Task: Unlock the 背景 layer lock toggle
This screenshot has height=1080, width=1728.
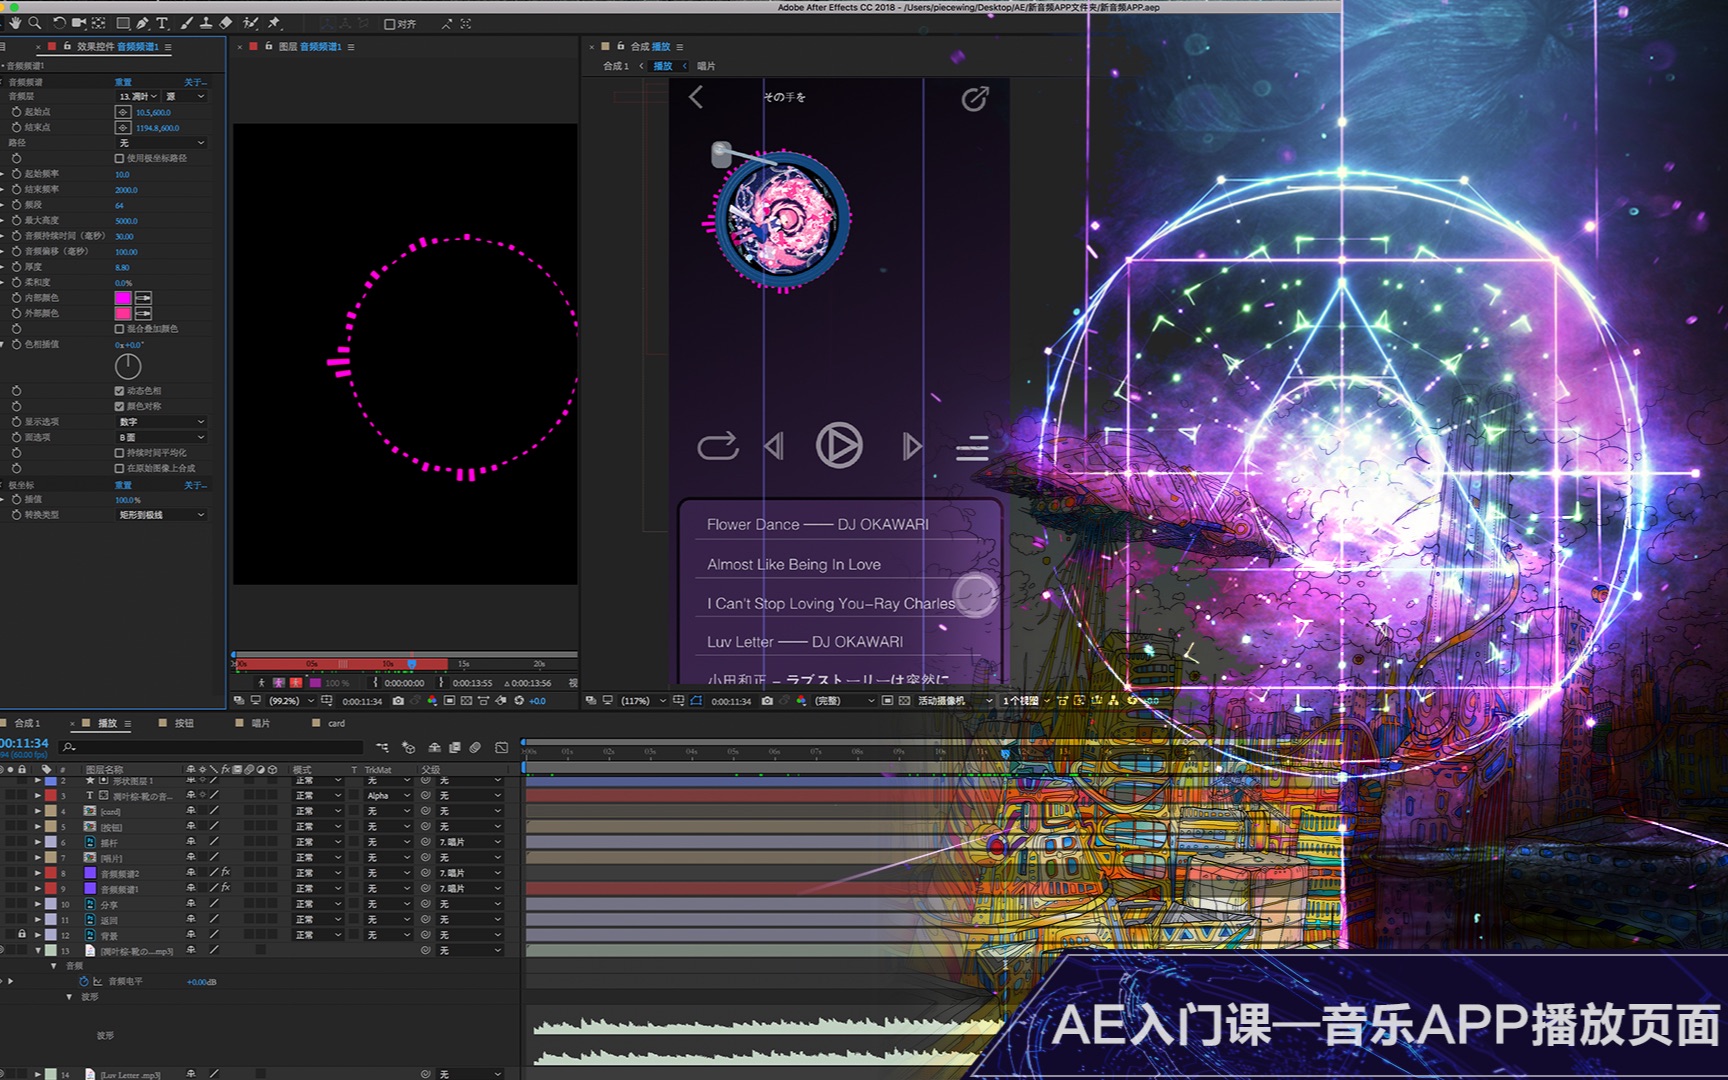Action: coord(22,935)
